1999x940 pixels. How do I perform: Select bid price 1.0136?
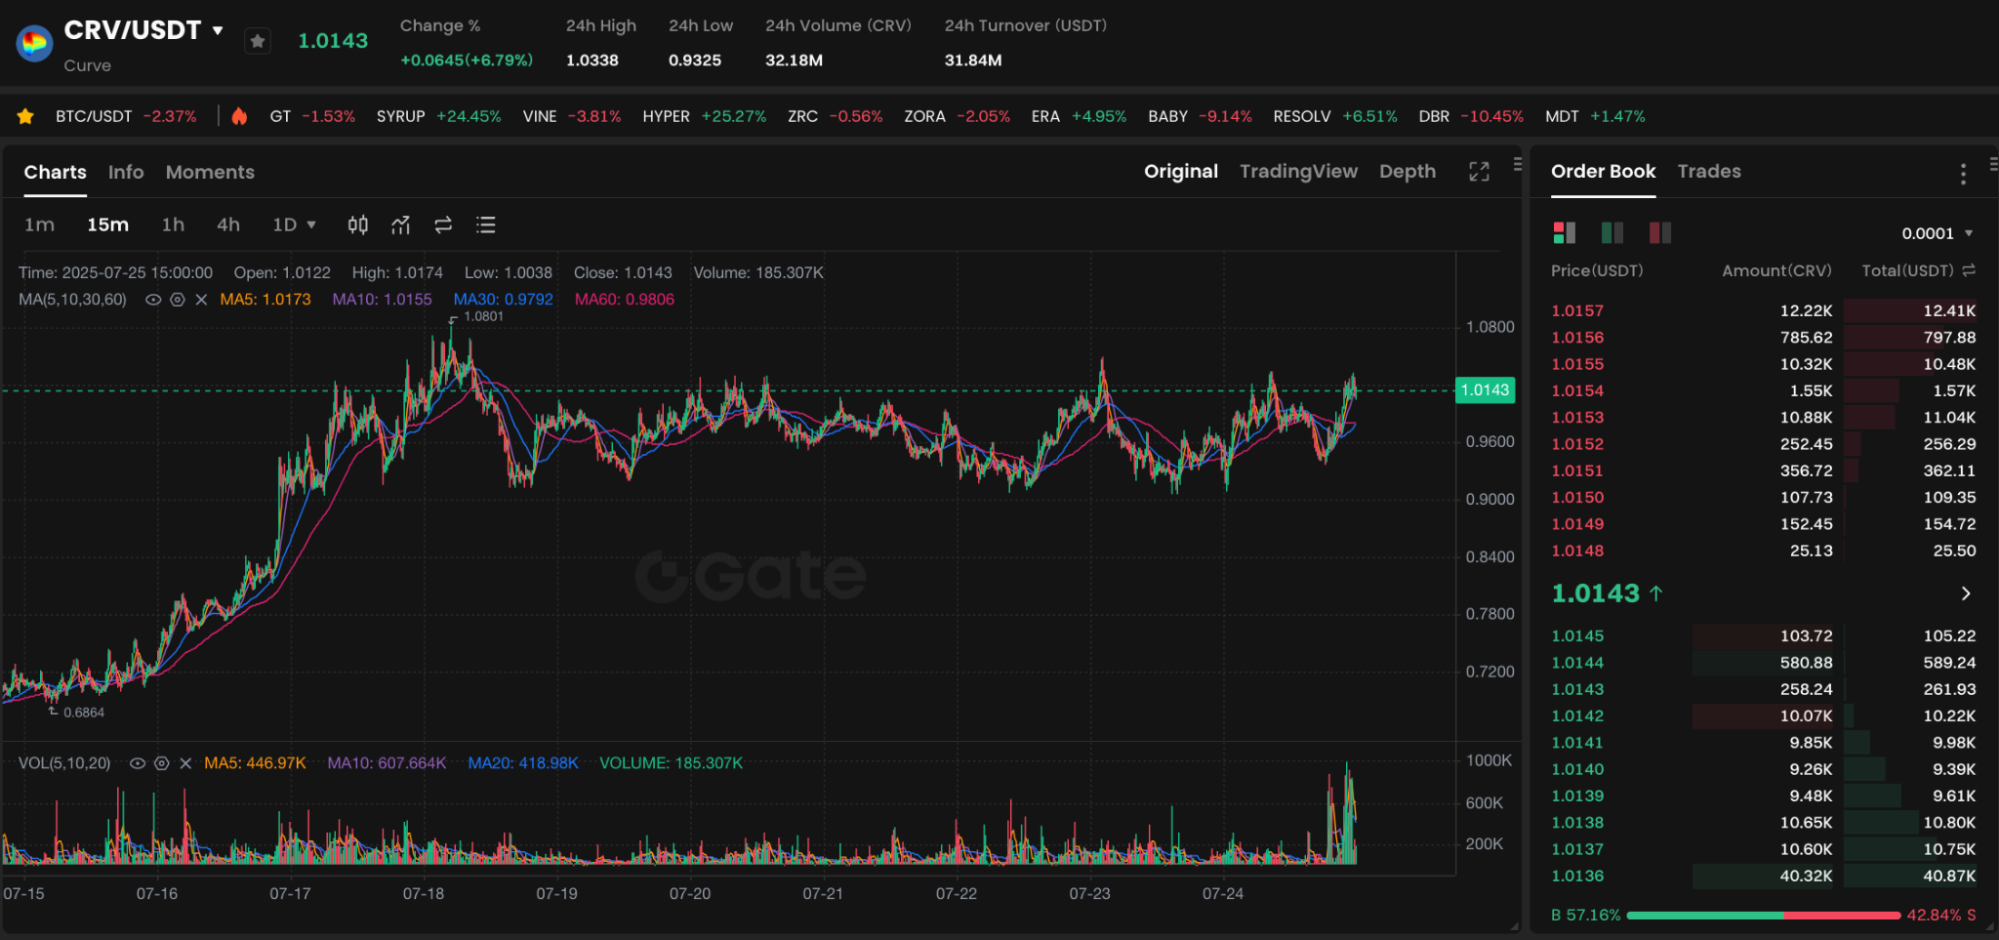coord(1577,876)
